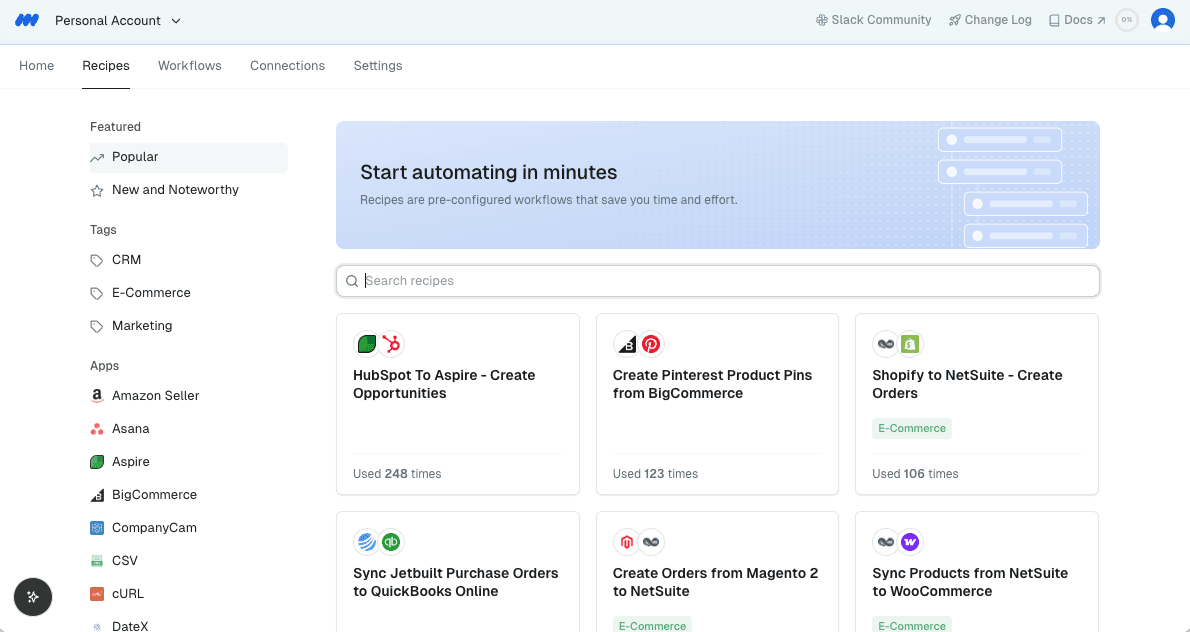Select the Recipes tab

click(x=105, y=66)
